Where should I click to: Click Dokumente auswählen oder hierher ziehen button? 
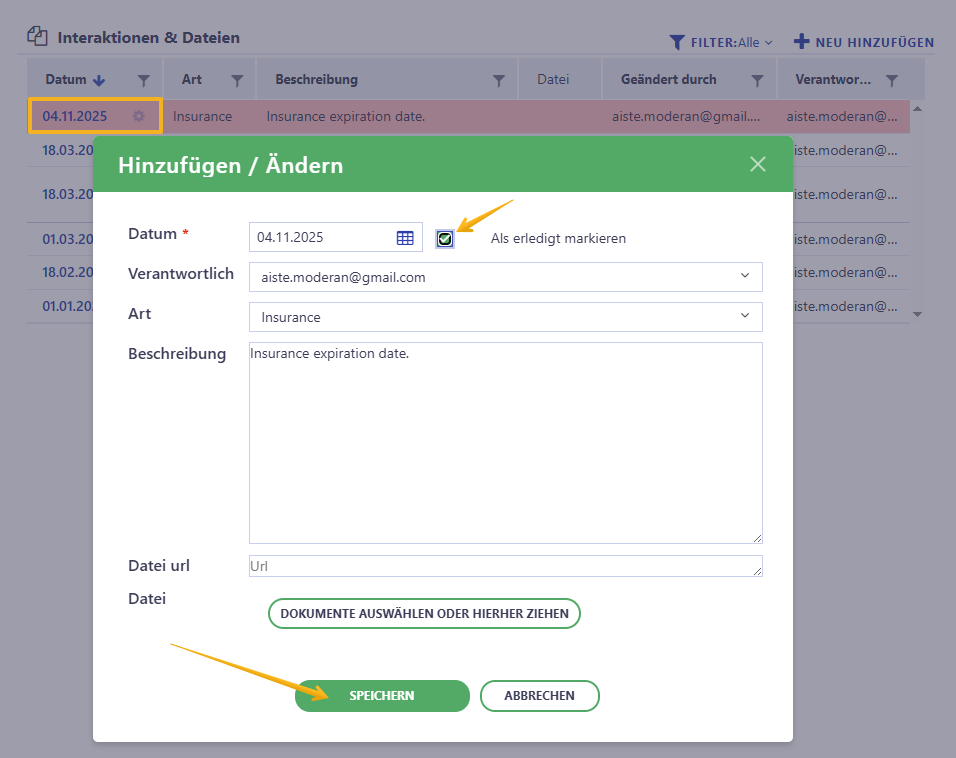(424, 613)
